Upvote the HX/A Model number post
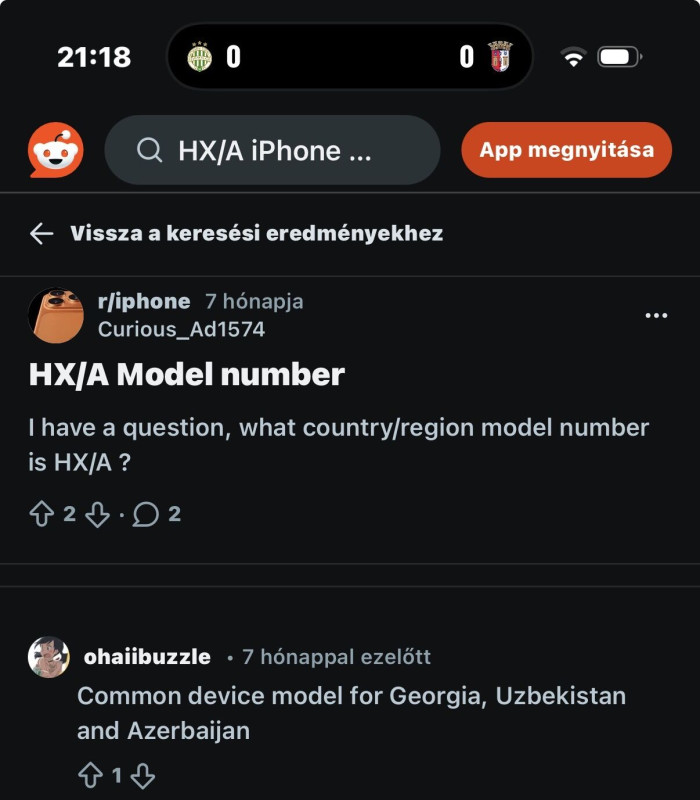The image size is (700, 800). pyautogui.click(x=42, y=515)
